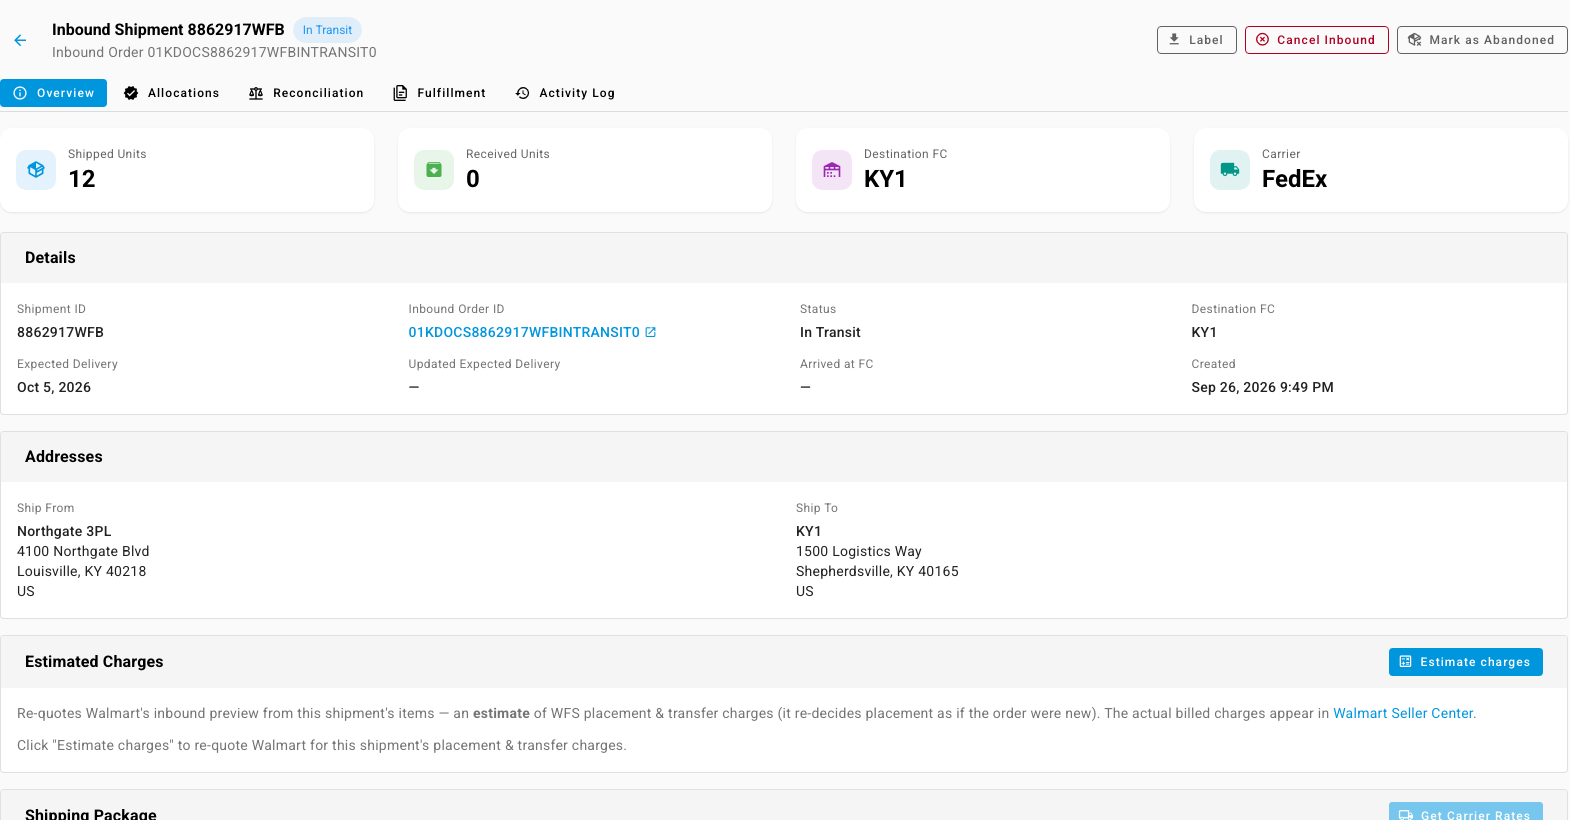Click the 4100 Northgate Blvd address line
The image size is (1570, 820).
(83, 551)
